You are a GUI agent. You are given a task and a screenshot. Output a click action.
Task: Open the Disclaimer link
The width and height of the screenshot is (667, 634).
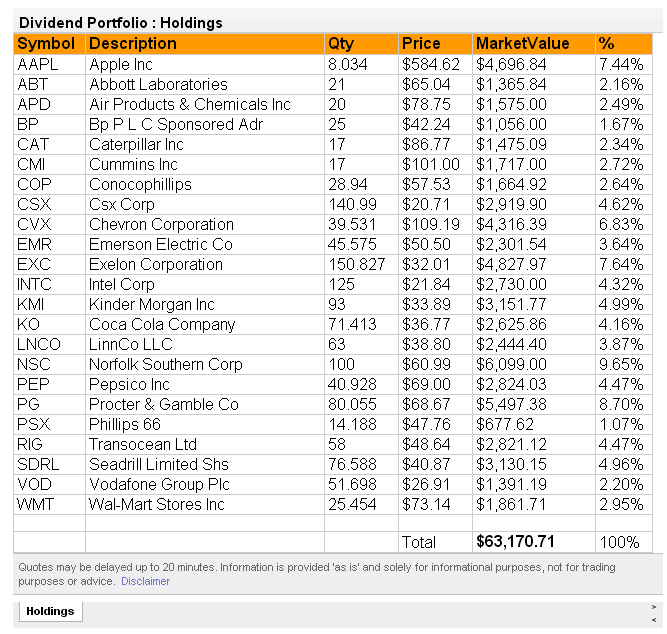coord(146,581)
